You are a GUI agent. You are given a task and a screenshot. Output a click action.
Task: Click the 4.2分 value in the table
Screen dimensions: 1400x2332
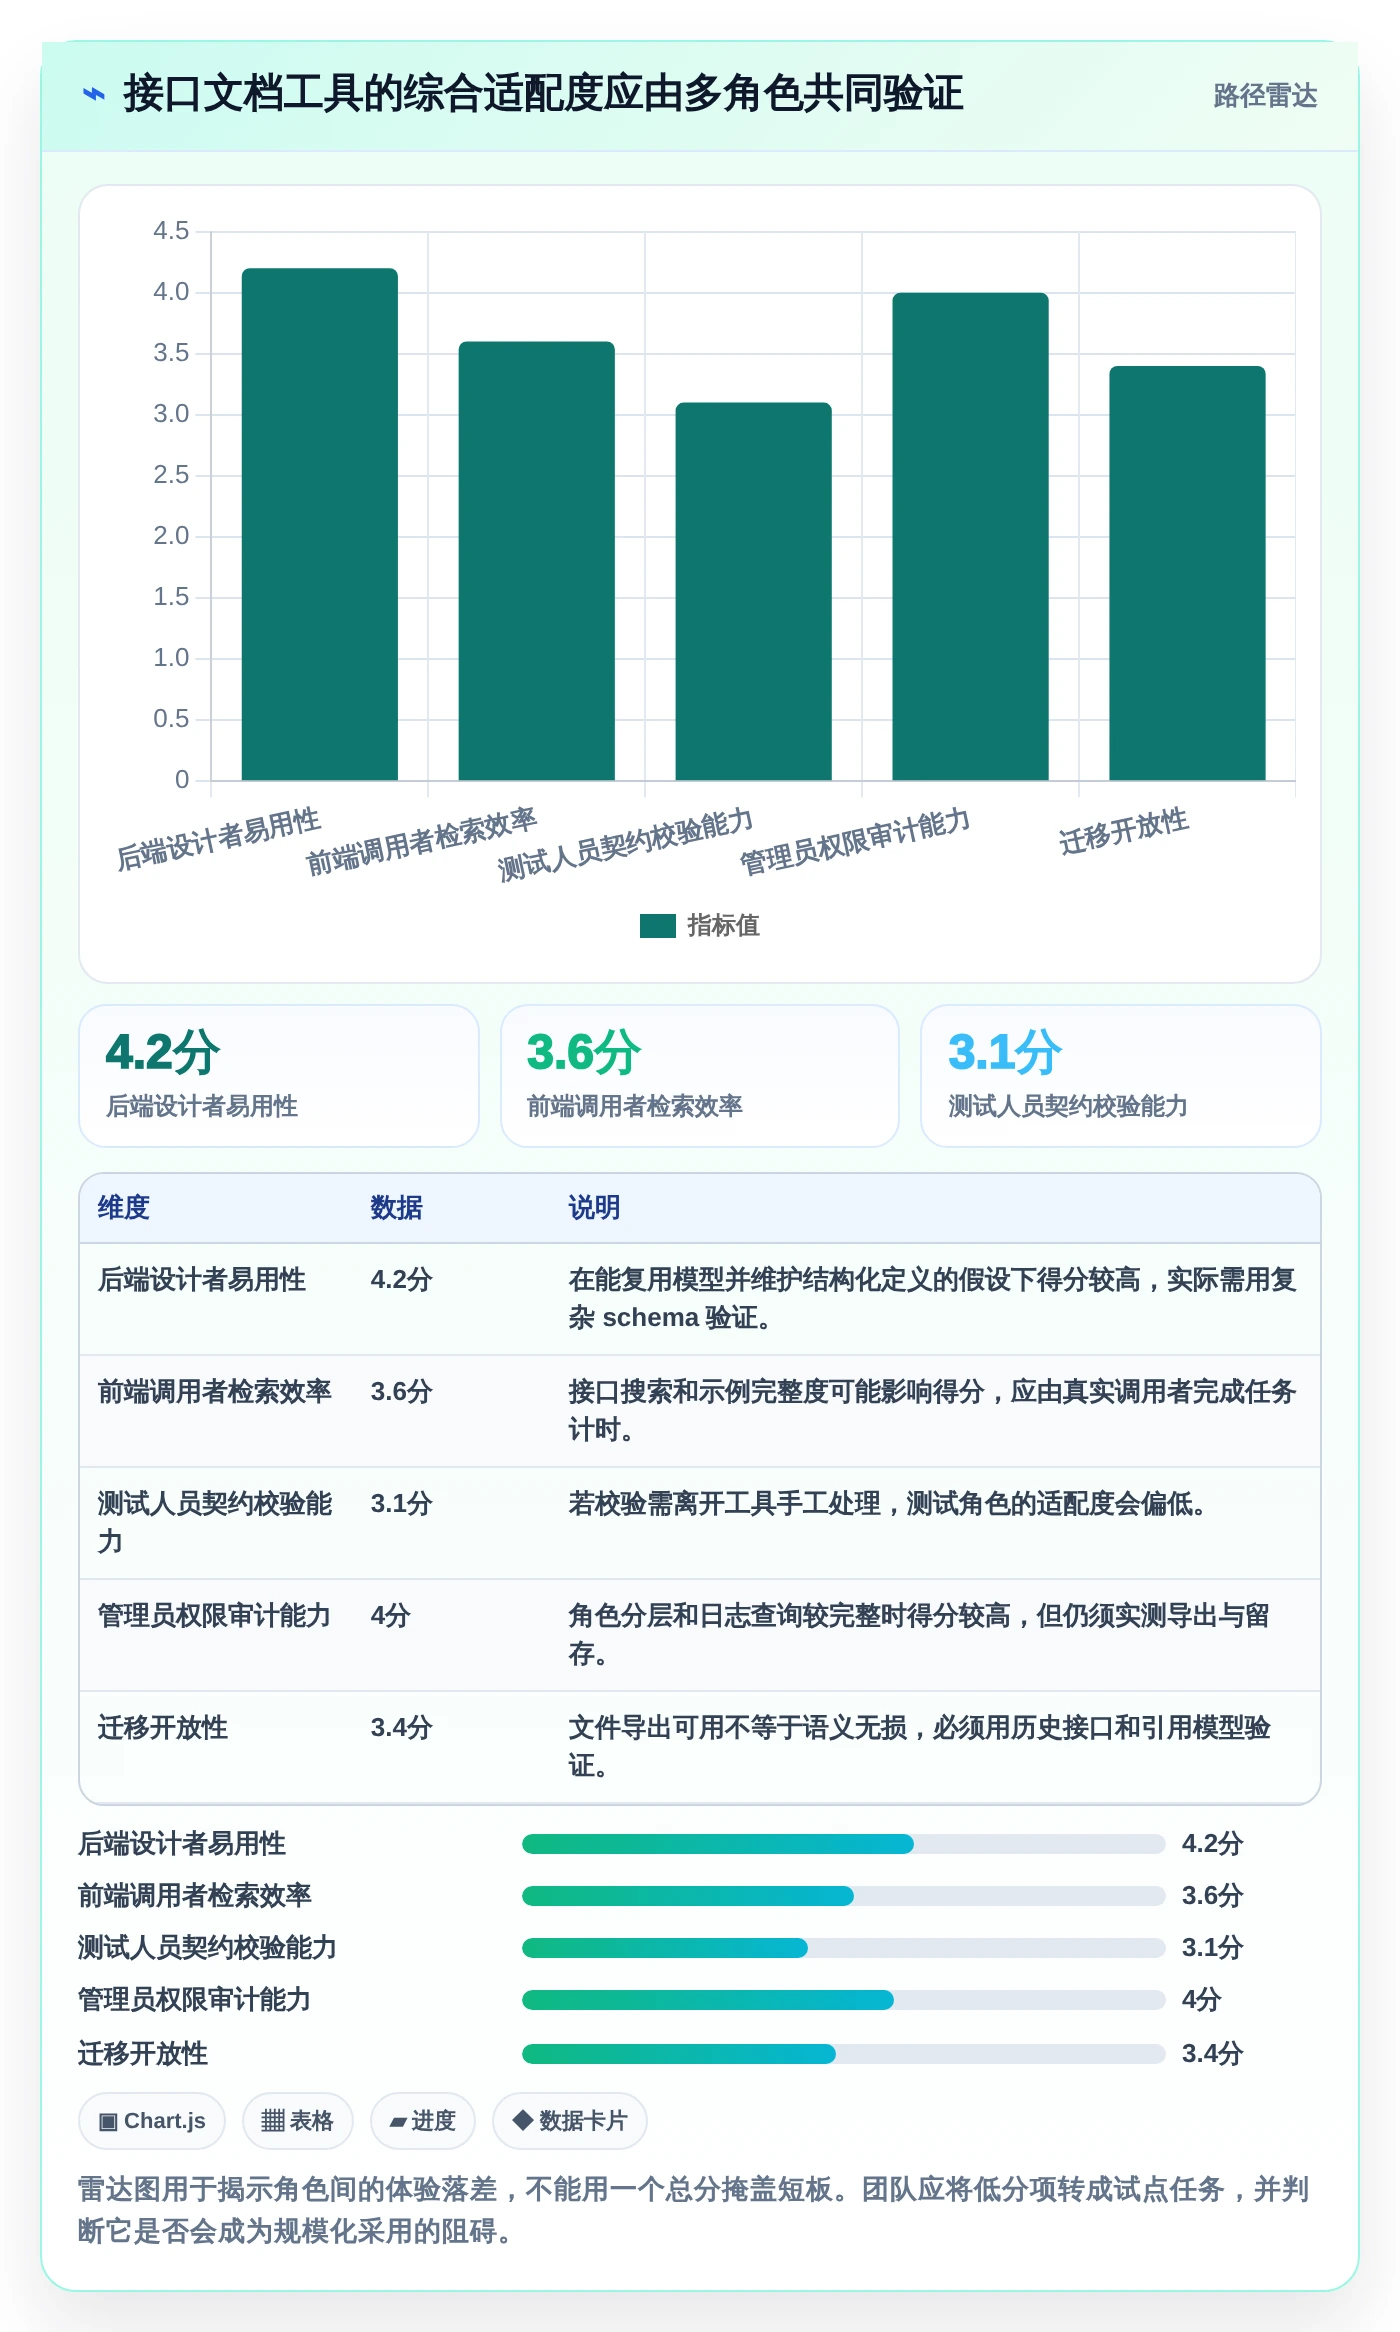[x=402, y=1280]
